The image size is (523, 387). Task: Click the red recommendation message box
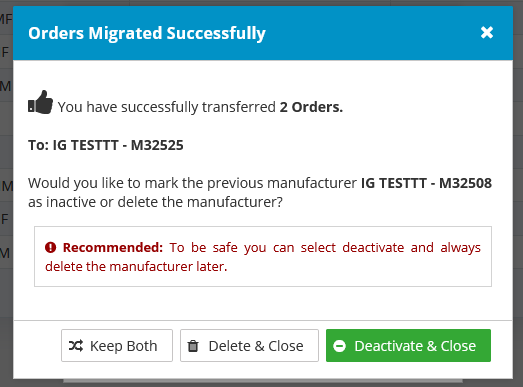pyautogui.click(x=263, y=256)
